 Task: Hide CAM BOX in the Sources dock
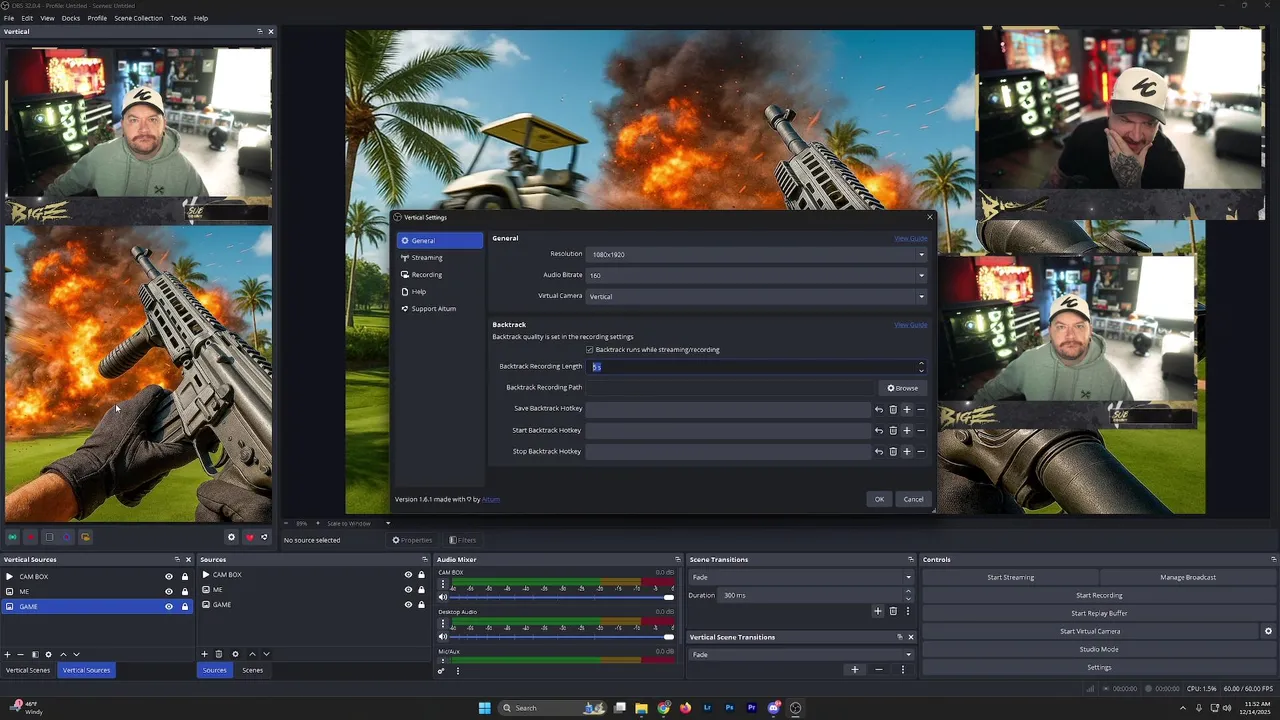click(x=408, y=575)
